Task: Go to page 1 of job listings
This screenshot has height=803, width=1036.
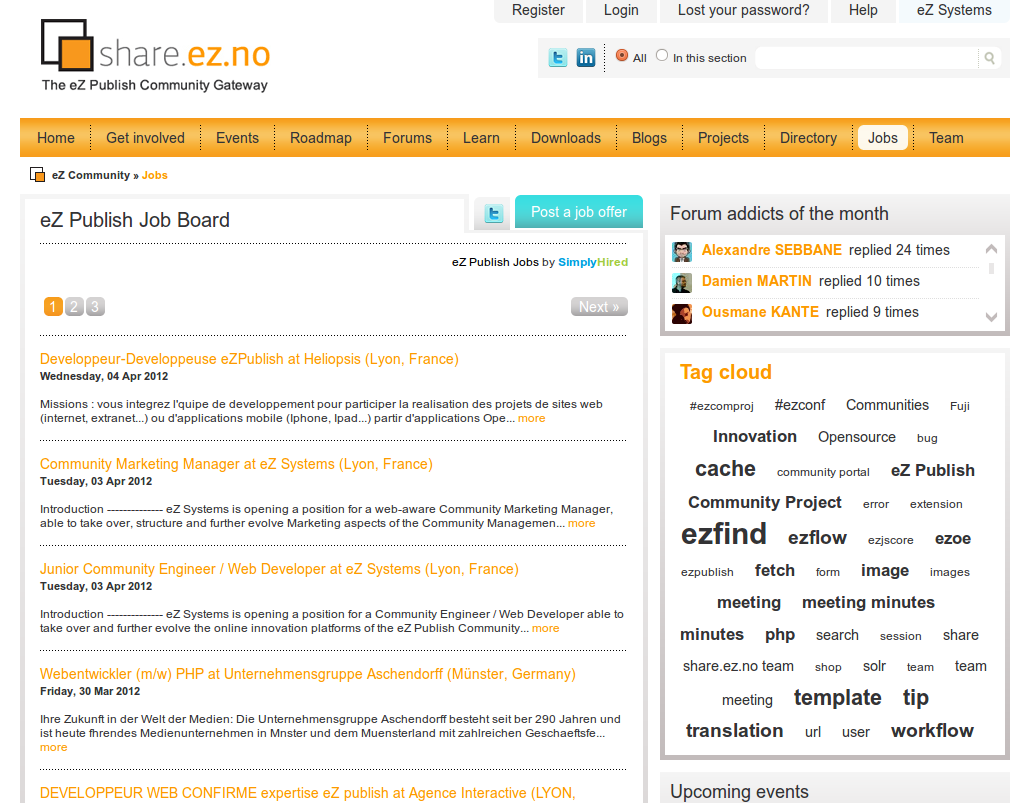Action: point(53,307)
